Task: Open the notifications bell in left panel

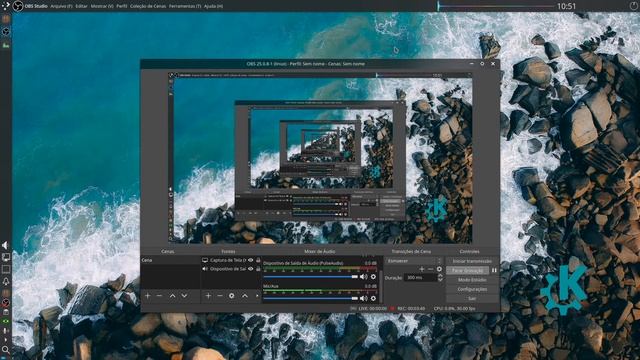Action: tap(6, 281)
